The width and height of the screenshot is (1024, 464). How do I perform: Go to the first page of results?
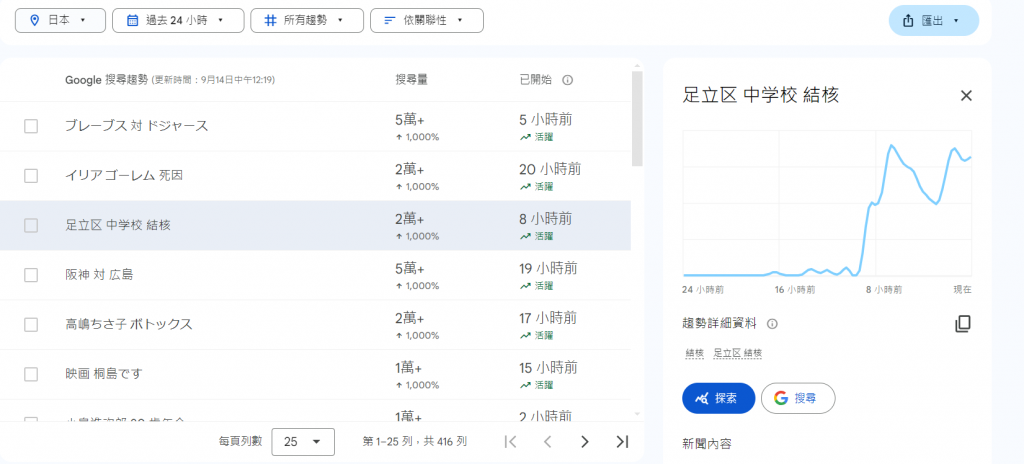pos(511,442)
